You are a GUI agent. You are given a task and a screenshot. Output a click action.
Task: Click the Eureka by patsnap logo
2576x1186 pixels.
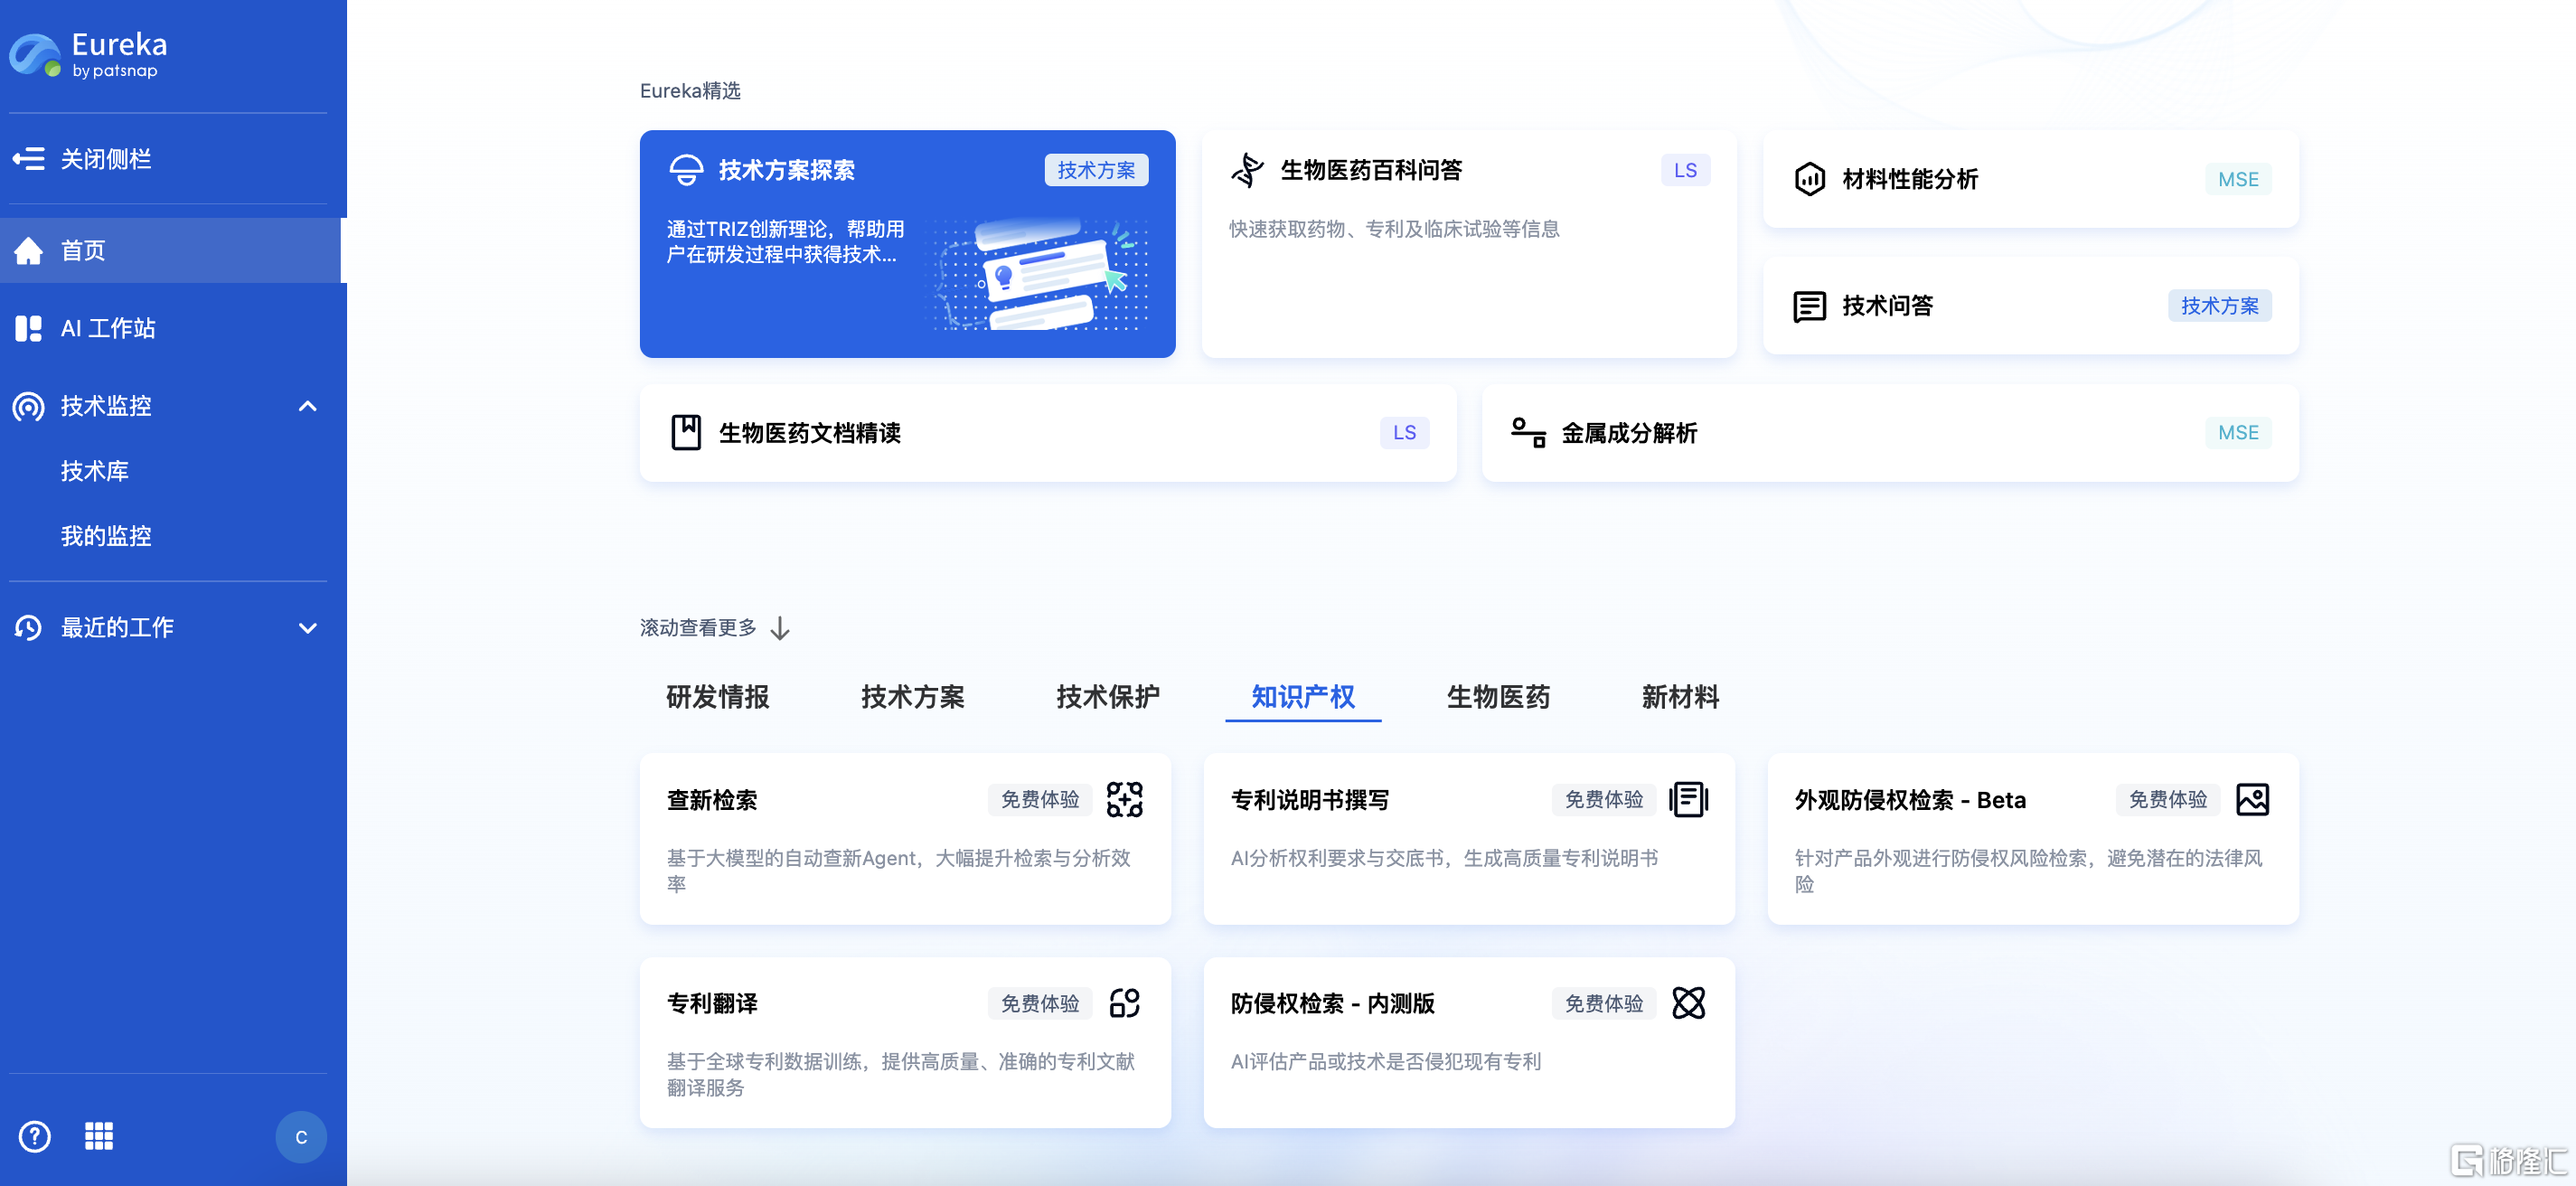(x=88, y=55)
